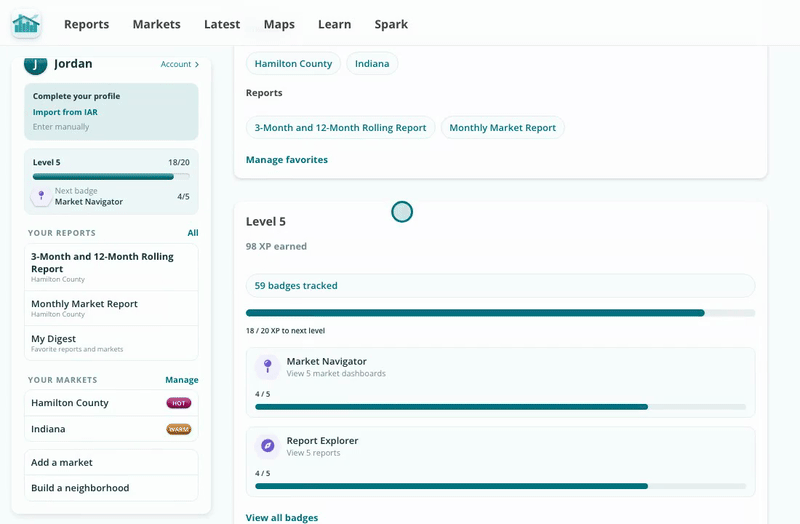Image resolution: width=800 pixels, height=524 pixels.
Task: Go to the Latest tab
Action: pos(222,24)
